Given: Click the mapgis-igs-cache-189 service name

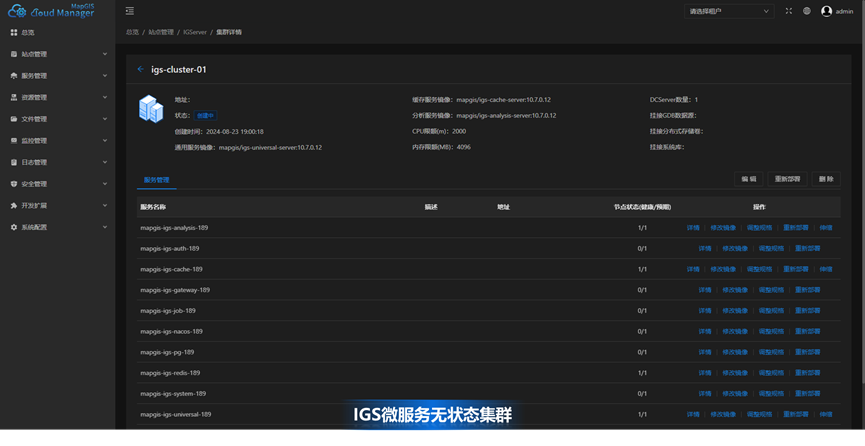Looking at the screenshot, I should click(171, 269).
